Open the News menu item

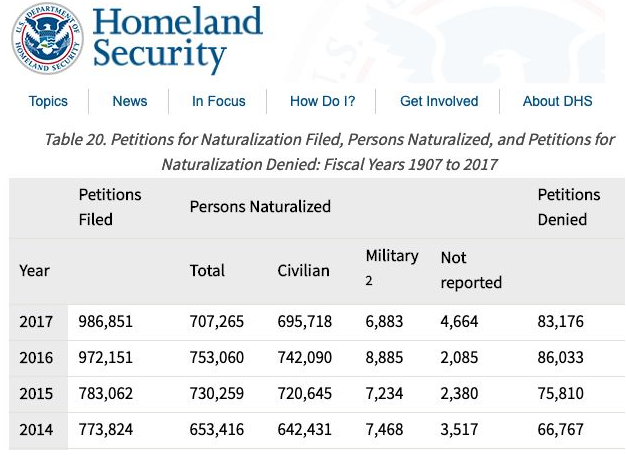pos(130,101)
